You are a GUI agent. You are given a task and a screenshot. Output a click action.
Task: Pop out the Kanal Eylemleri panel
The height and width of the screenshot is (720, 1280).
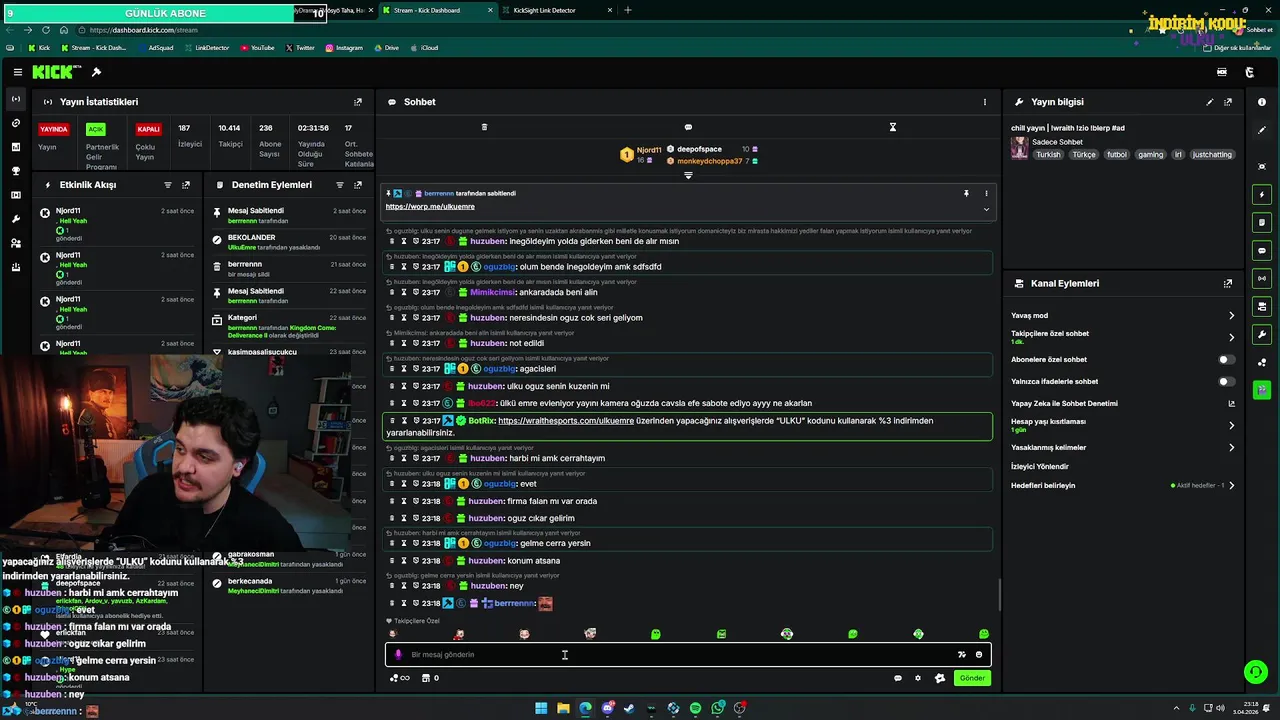click(x=1228, y=284)
